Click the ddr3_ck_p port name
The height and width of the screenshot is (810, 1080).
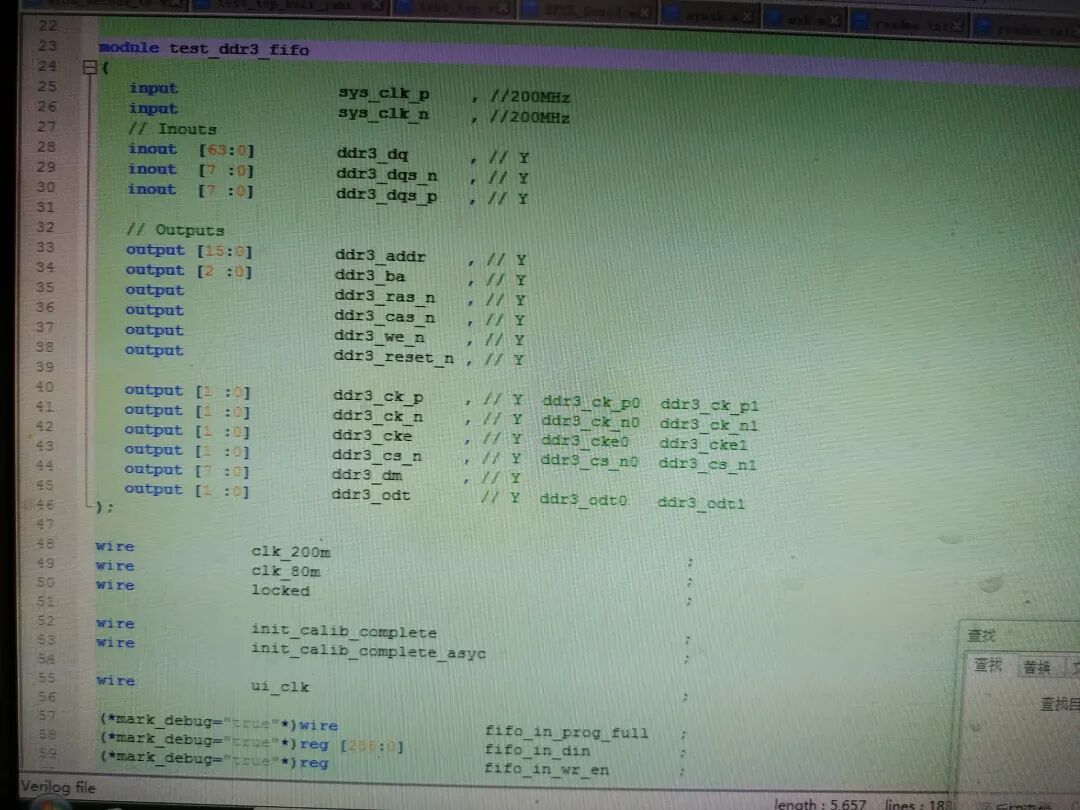click(x=377, y=396)
